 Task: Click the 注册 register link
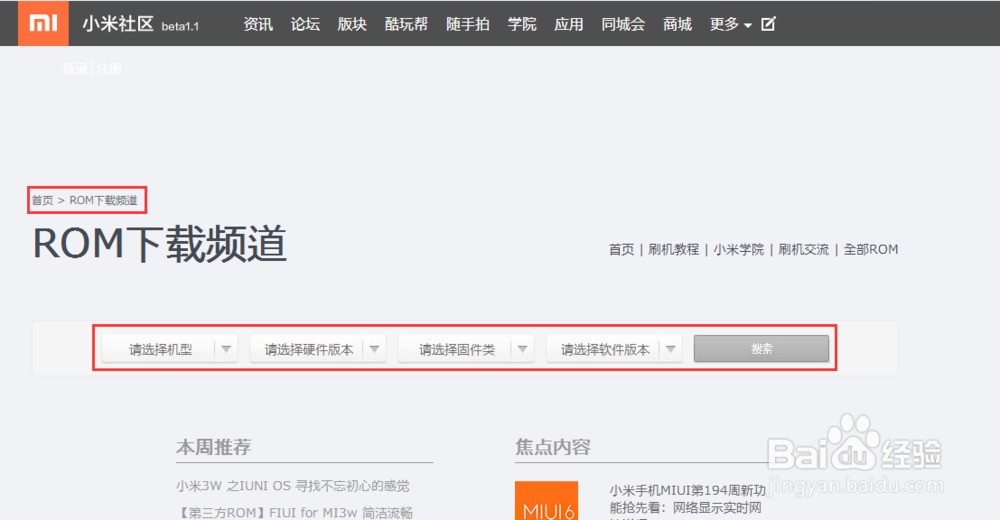pos(109,69)
